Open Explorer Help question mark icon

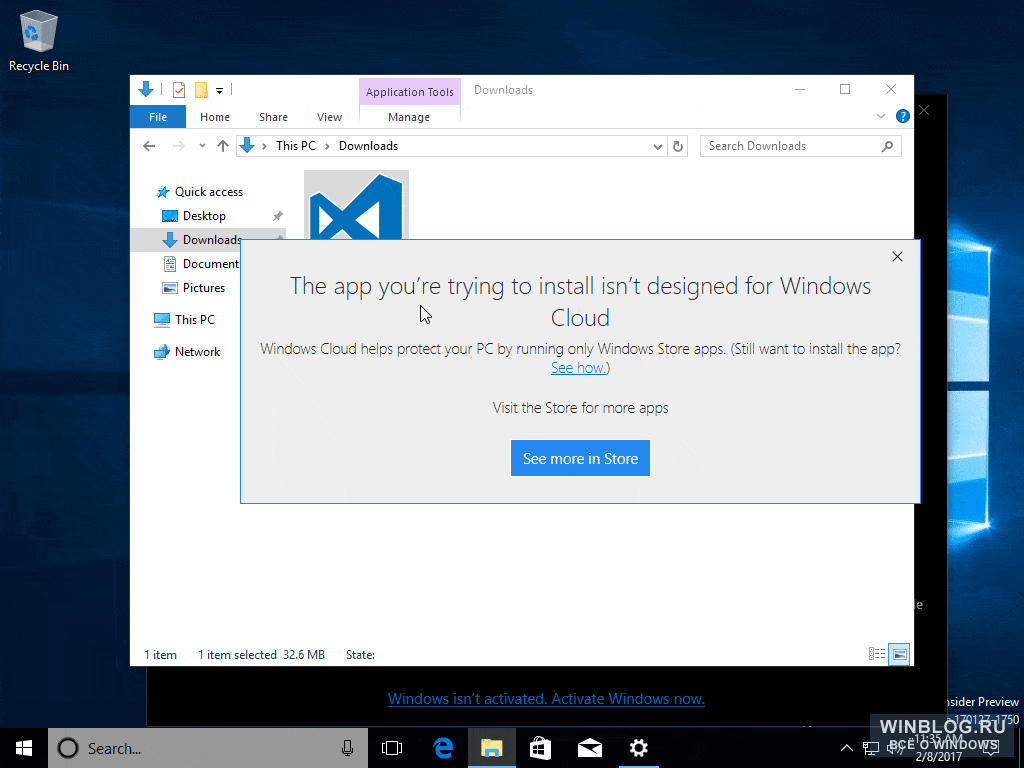pos(903,116)
